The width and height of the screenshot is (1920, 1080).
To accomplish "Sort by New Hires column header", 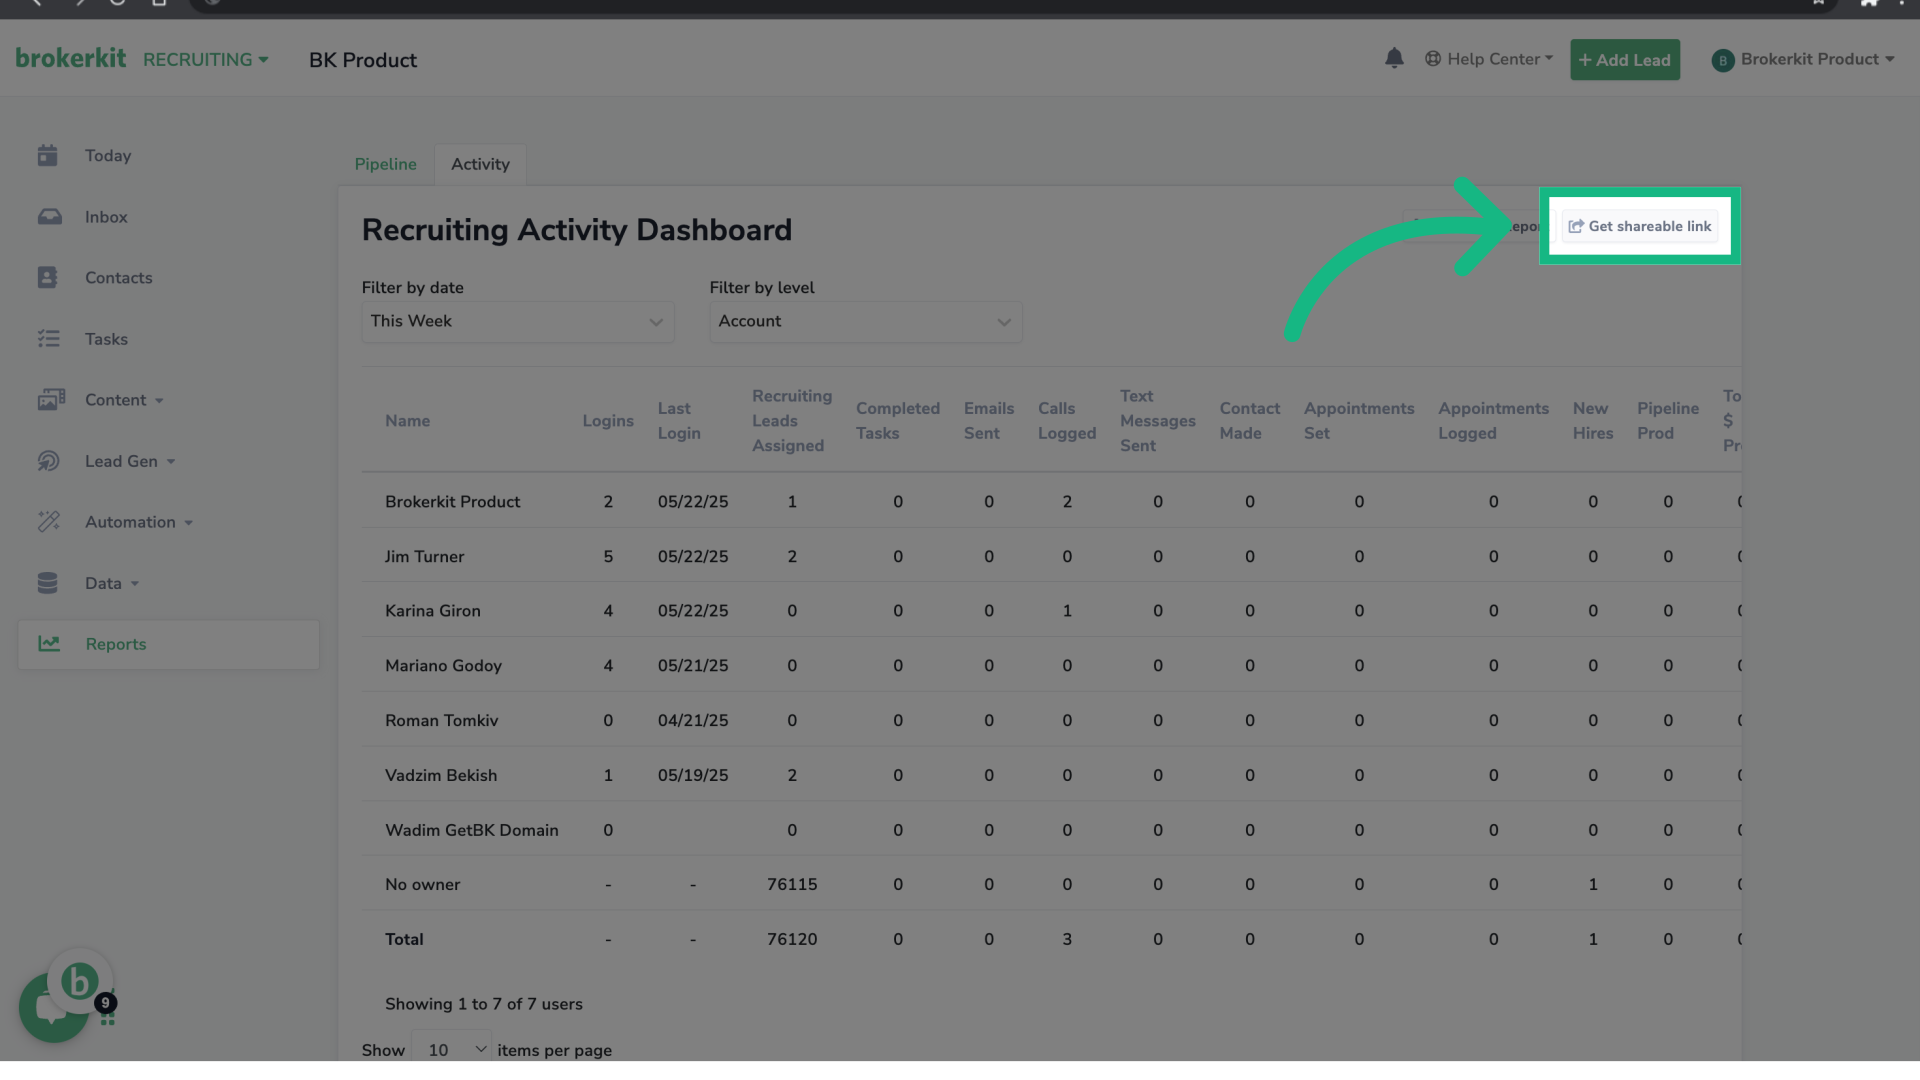I will coord(1592,421).
